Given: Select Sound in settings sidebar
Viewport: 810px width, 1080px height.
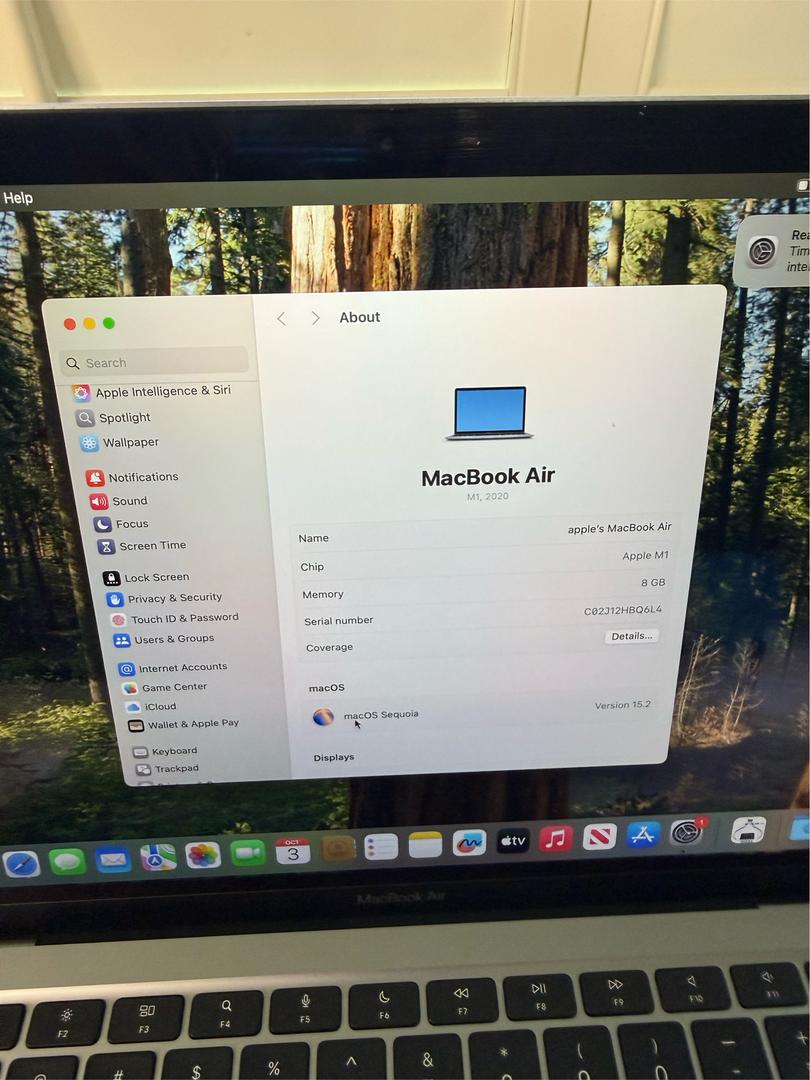Looking at the screenshot, I should 128,501.
